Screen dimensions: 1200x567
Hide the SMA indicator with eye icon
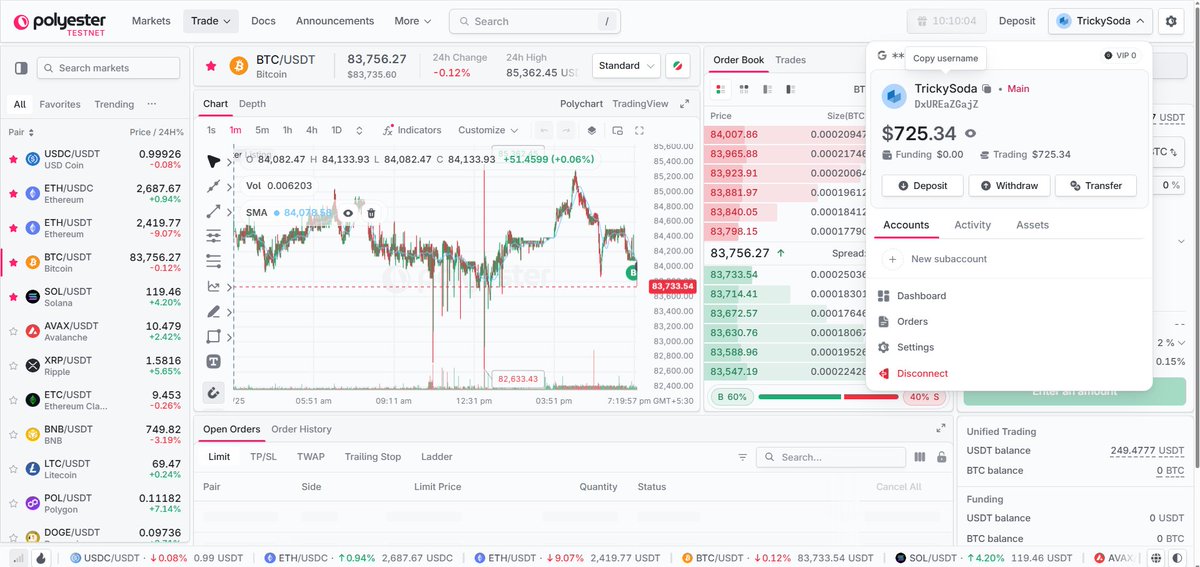(x=348, y=213)
